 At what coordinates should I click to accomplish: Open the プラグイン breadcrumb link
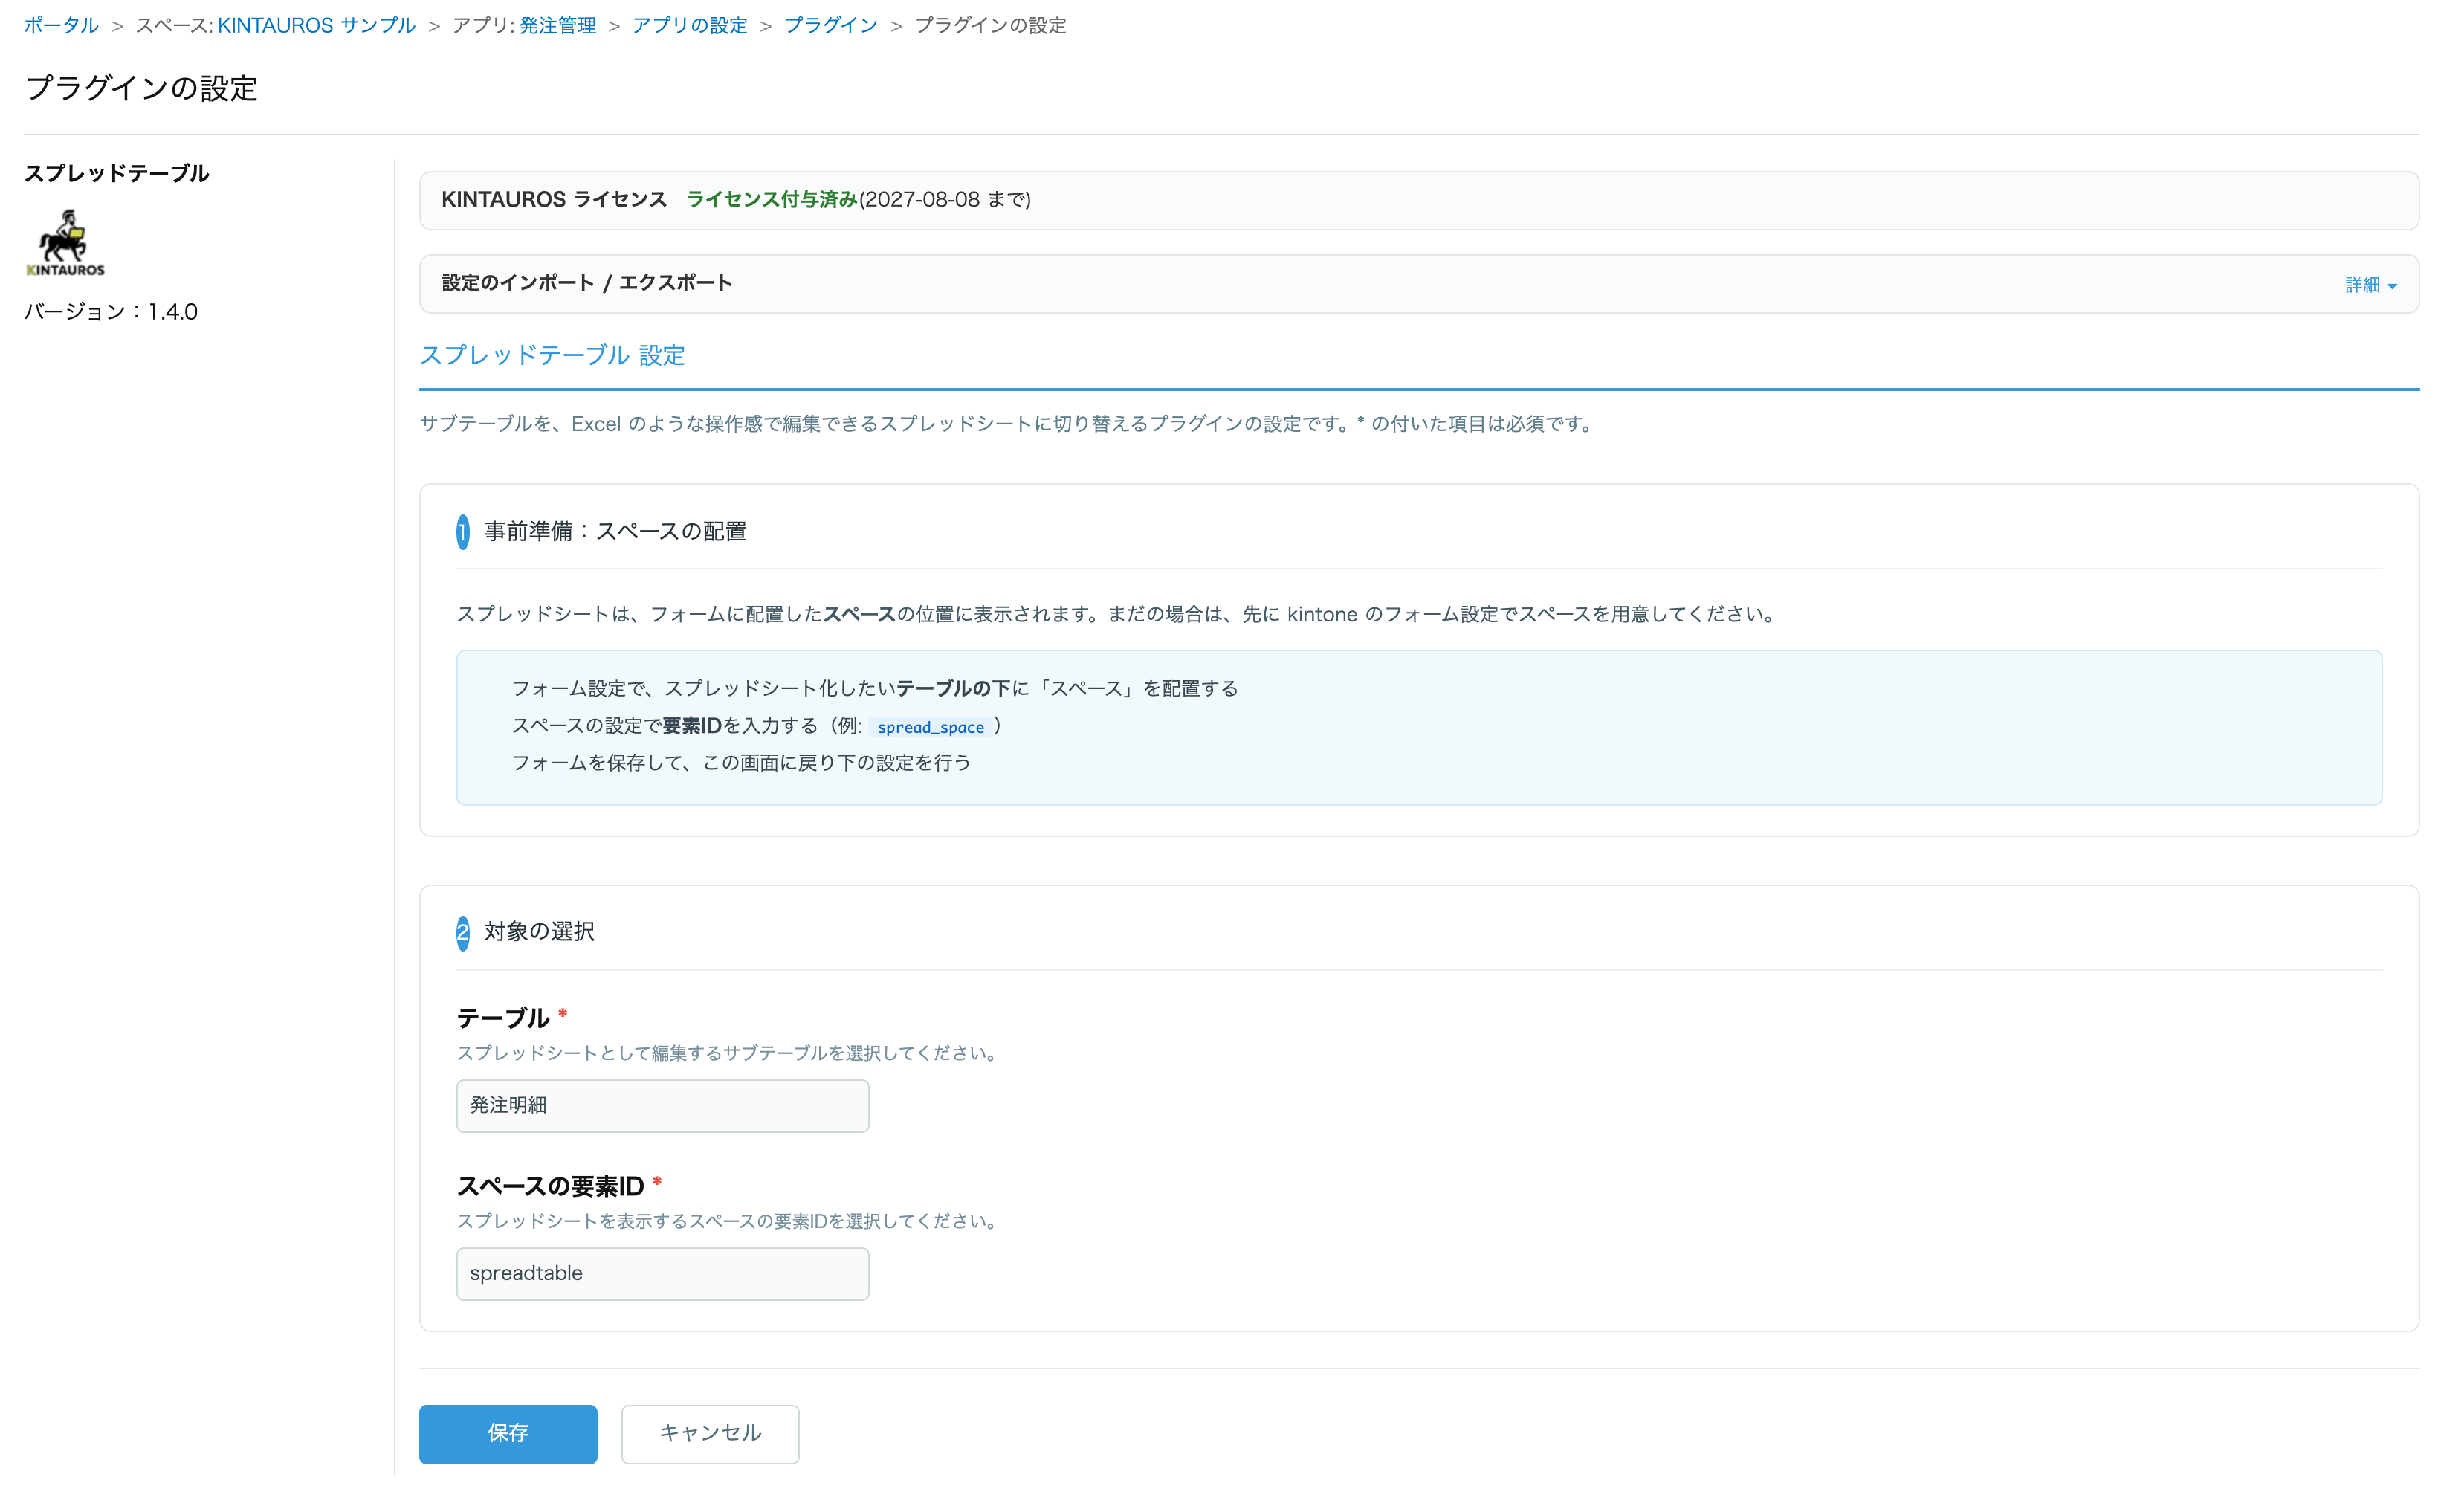[830, 25]
